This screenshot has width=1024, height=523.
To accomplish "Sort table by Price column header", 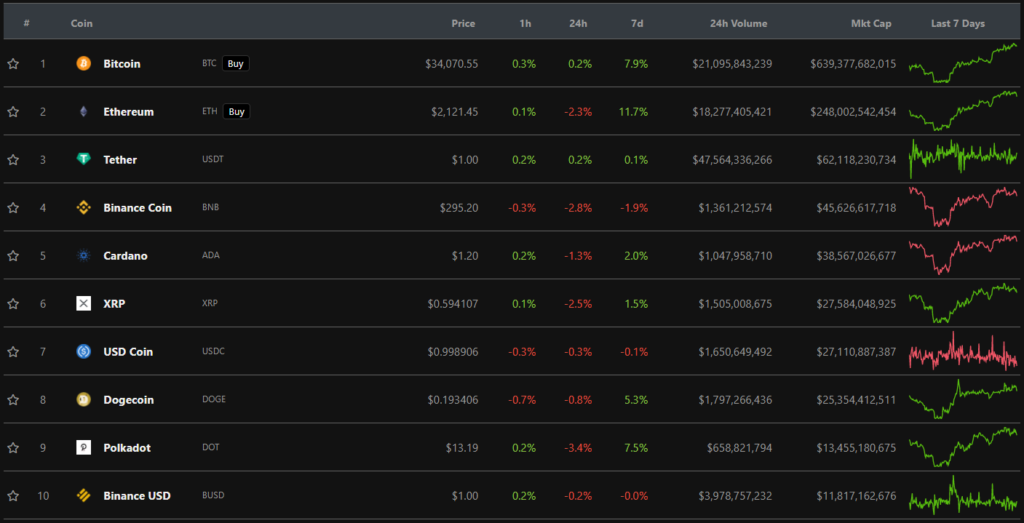I will click(x=463, y=23).
